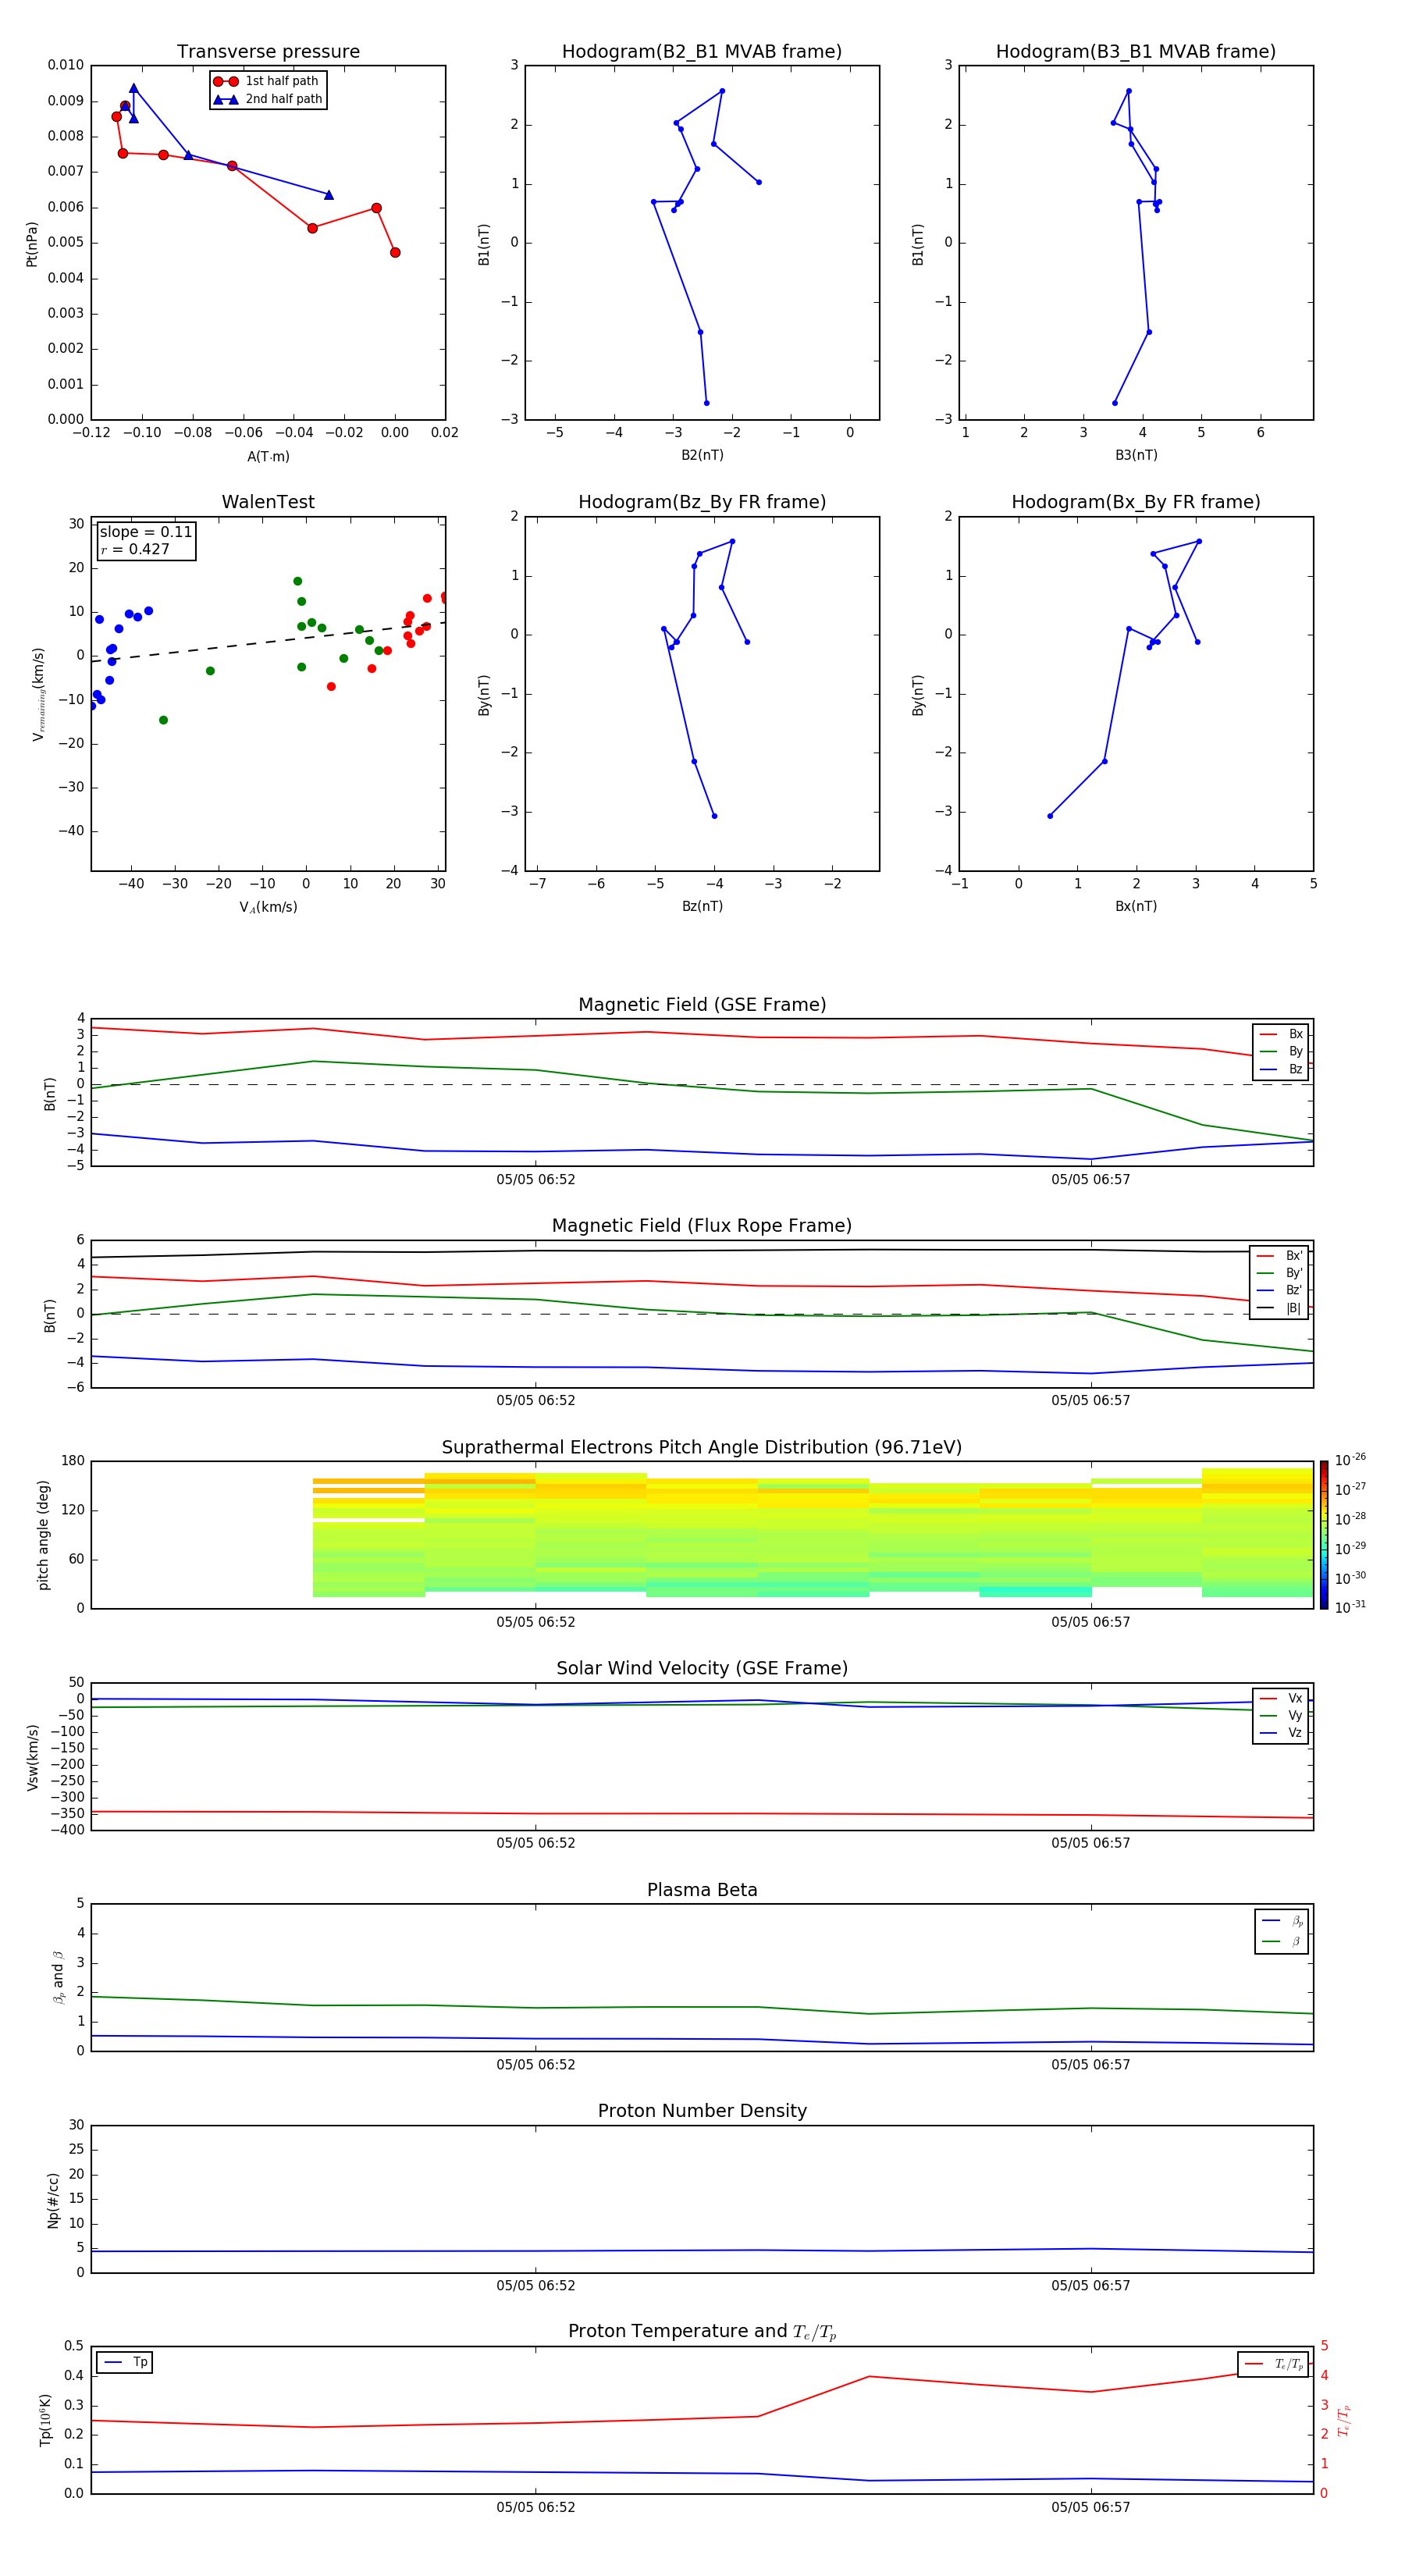The width and height of the screenshot is (1405, 2576).
Task: Click the "Np(#/cc)" y-axis label
Action: coord(53,2200)
